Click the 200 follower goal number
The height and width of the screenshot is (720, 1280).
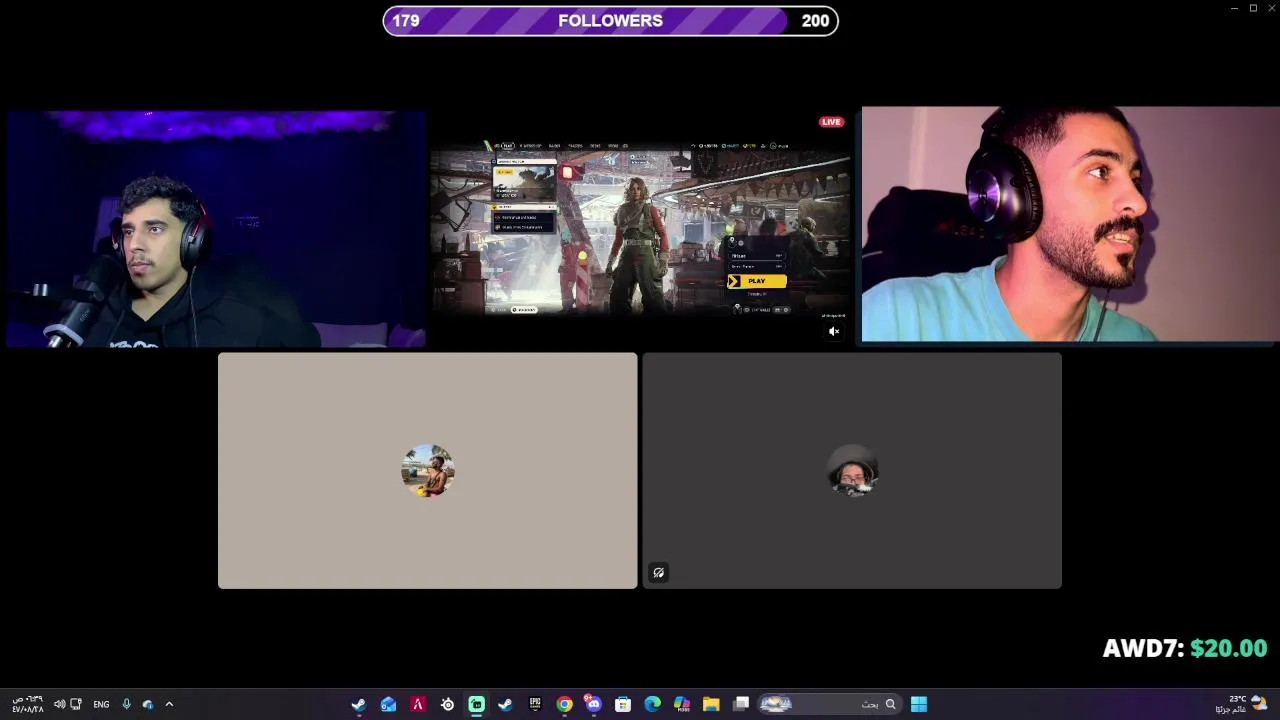815,21
